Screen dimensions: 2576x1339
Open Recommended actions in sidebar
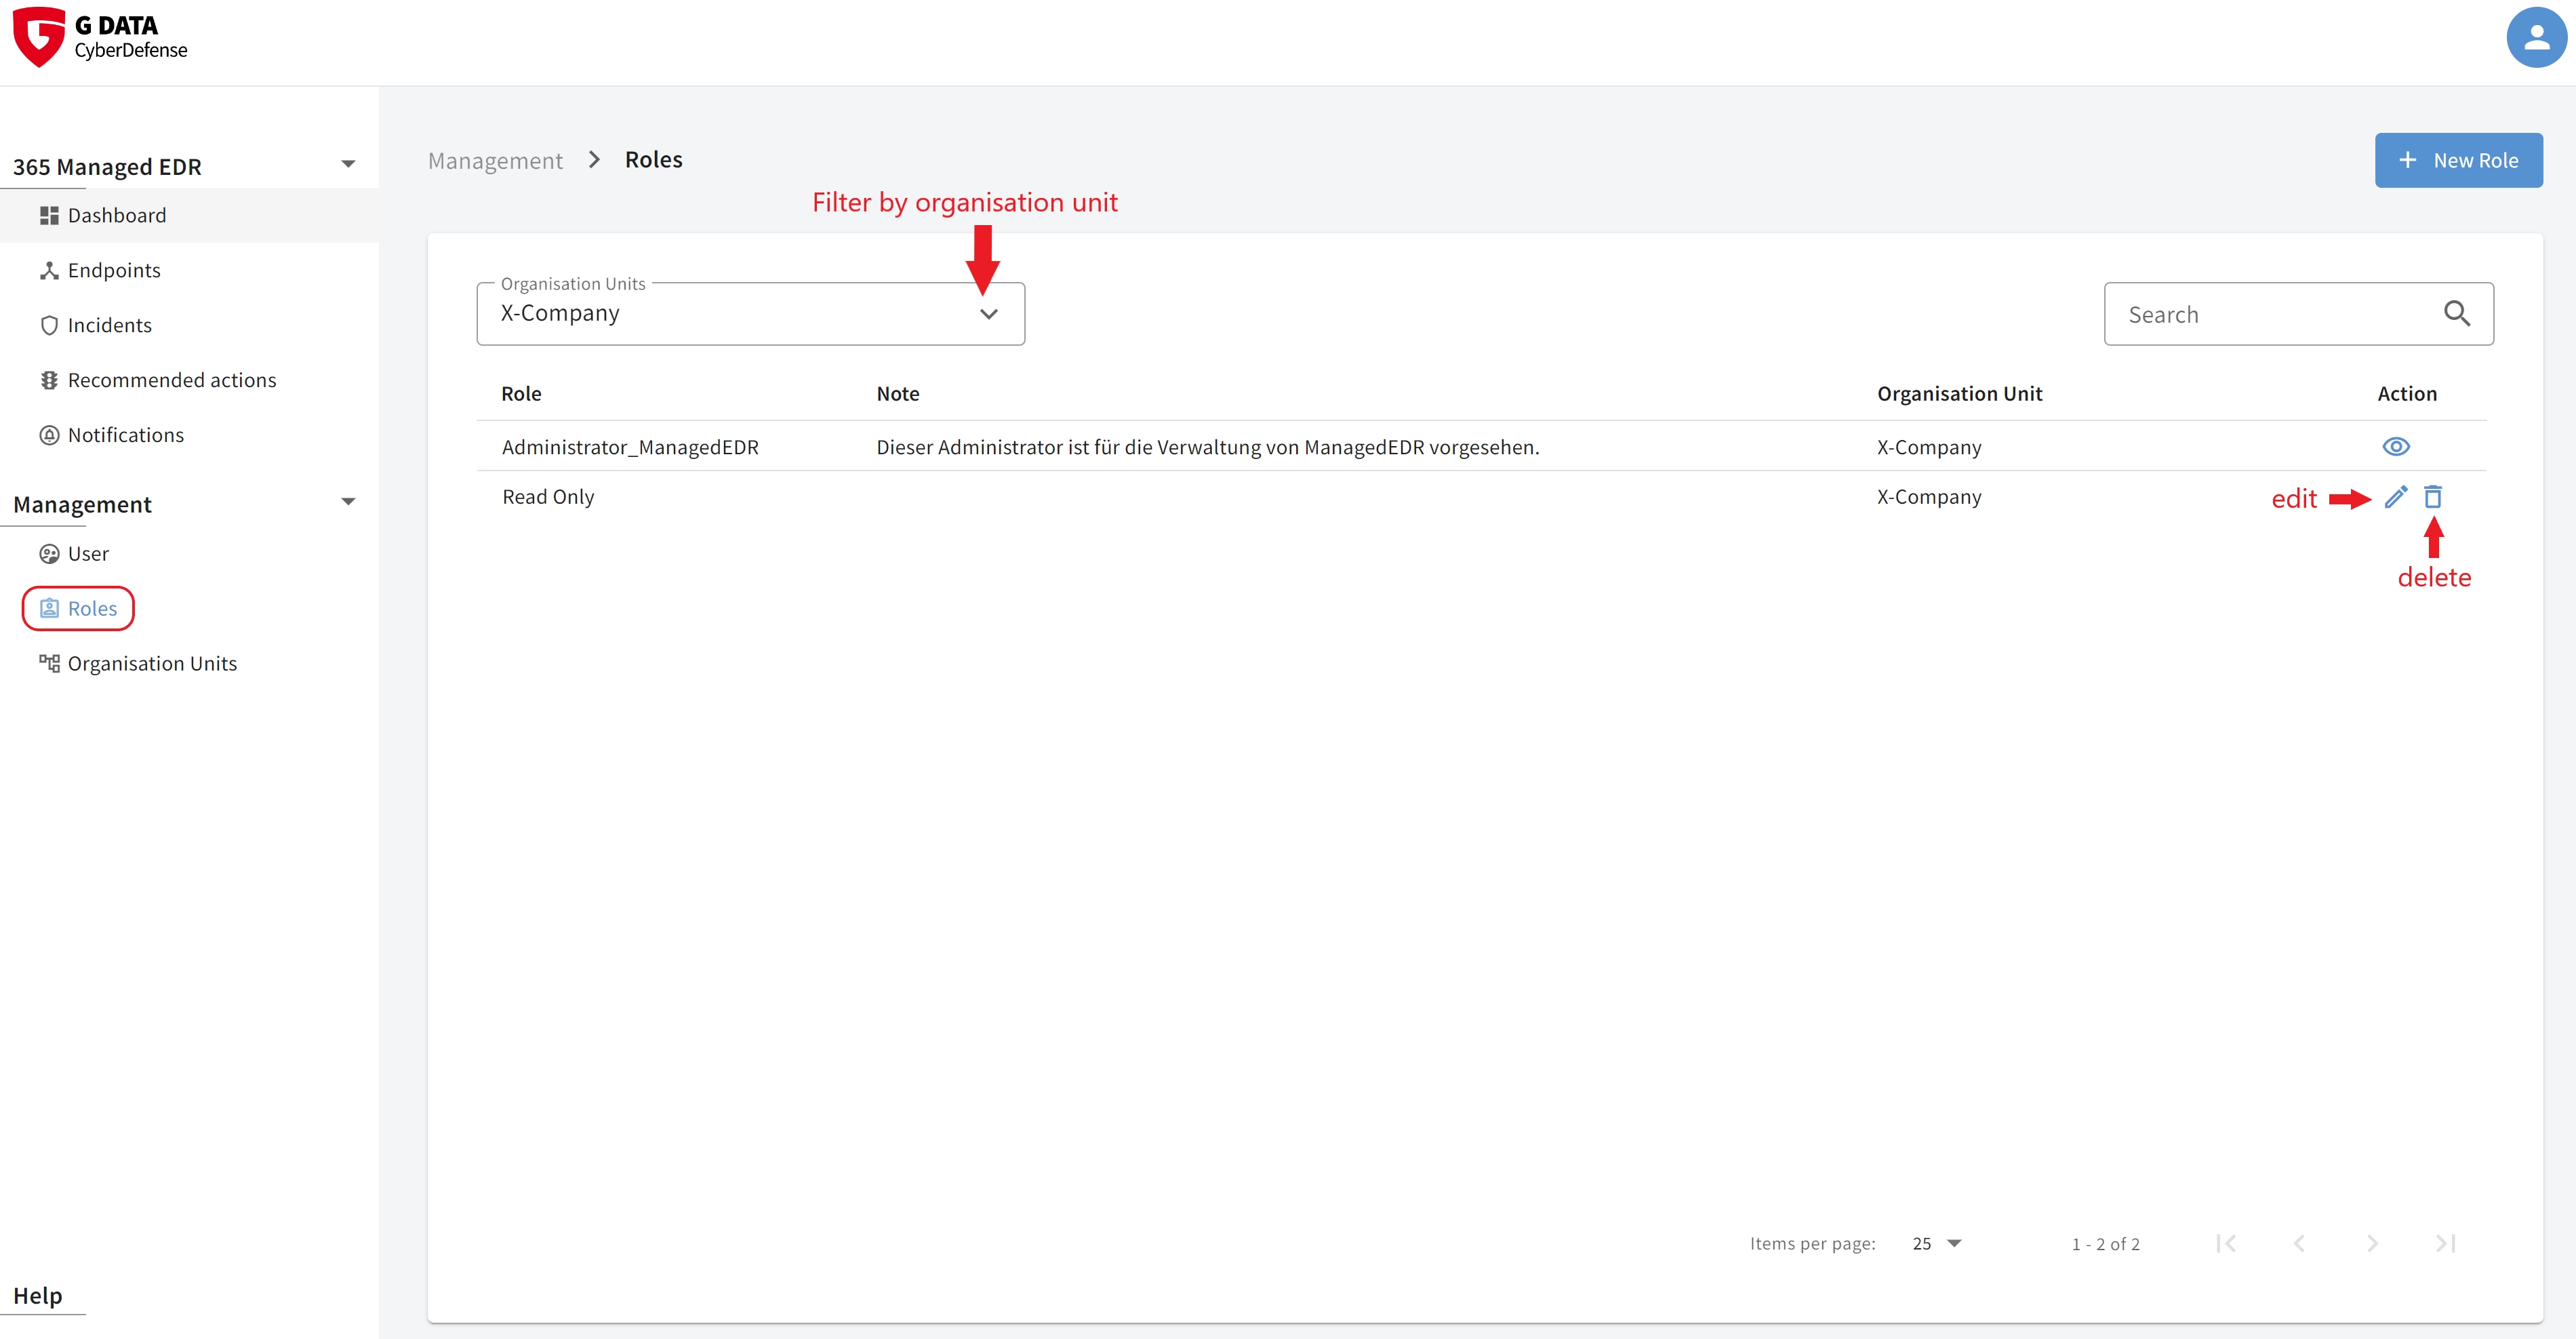tap(189, 380)
